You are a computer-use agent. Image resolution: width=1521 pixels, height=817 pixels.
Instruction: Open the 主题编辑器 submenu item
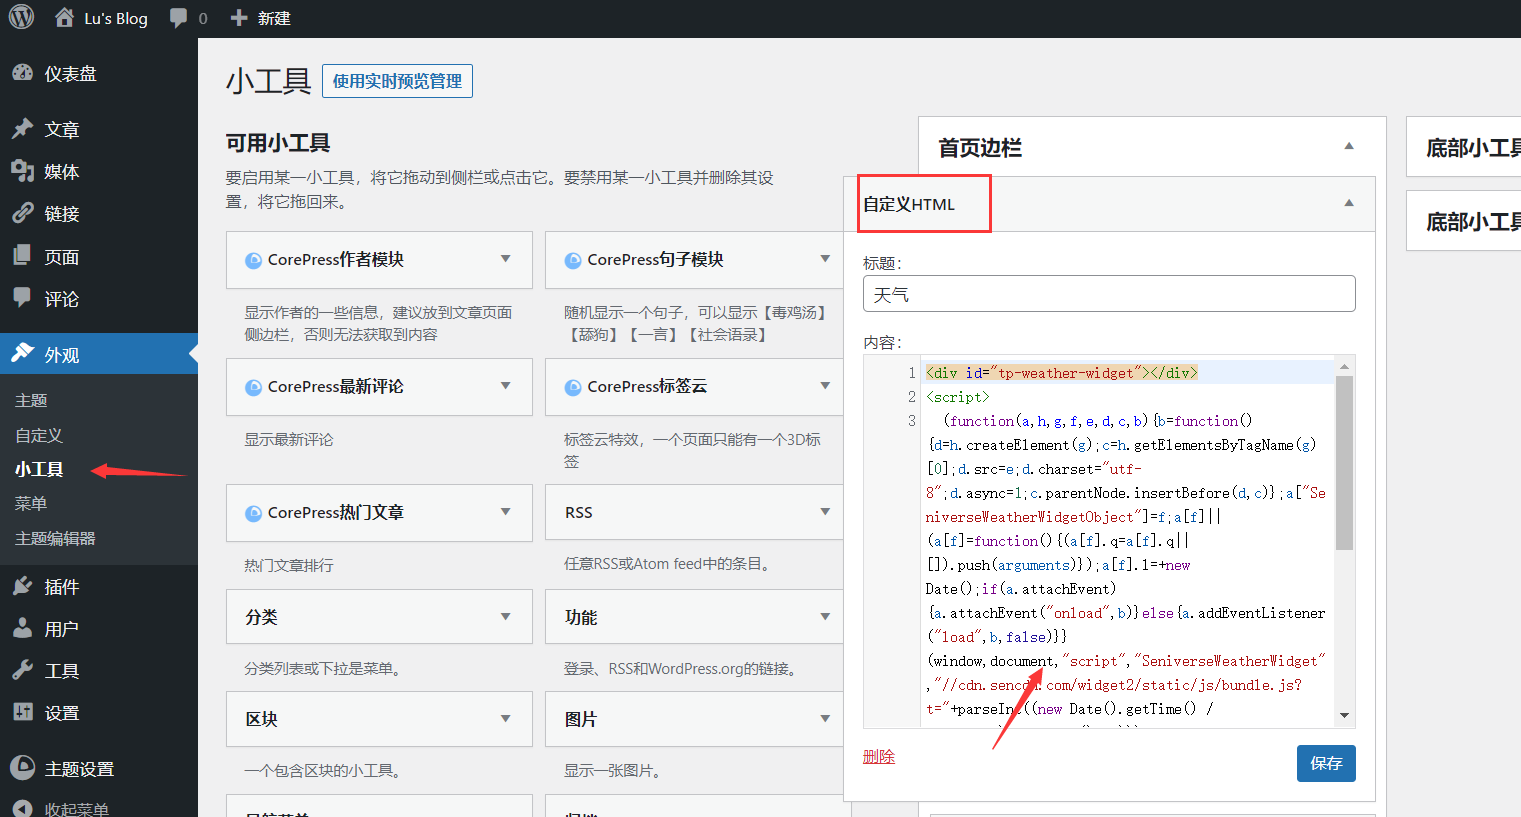pyautogui.click(x=55, y=538)
